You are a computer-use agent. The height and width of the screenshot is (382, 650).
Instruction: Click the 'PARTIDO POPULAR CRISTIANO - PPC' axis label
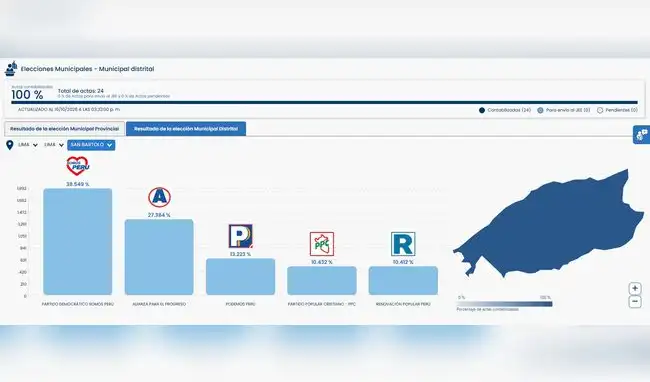coord(322,304)
